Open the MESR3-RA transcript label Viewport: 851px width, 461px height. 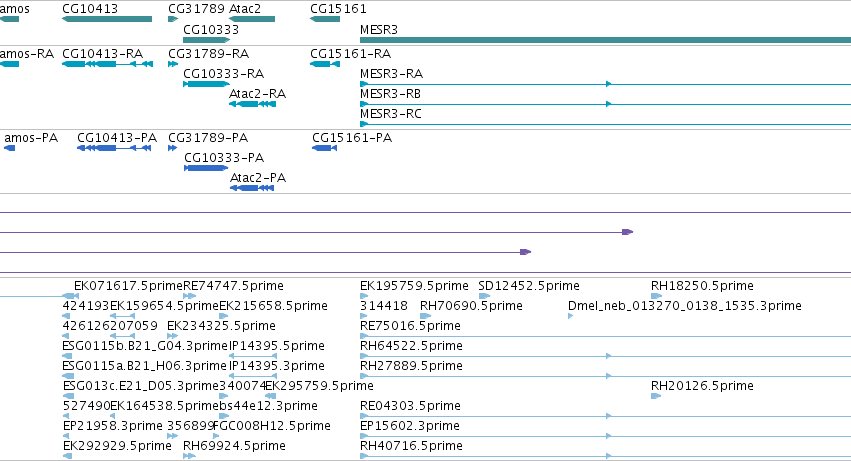point(391,74)
